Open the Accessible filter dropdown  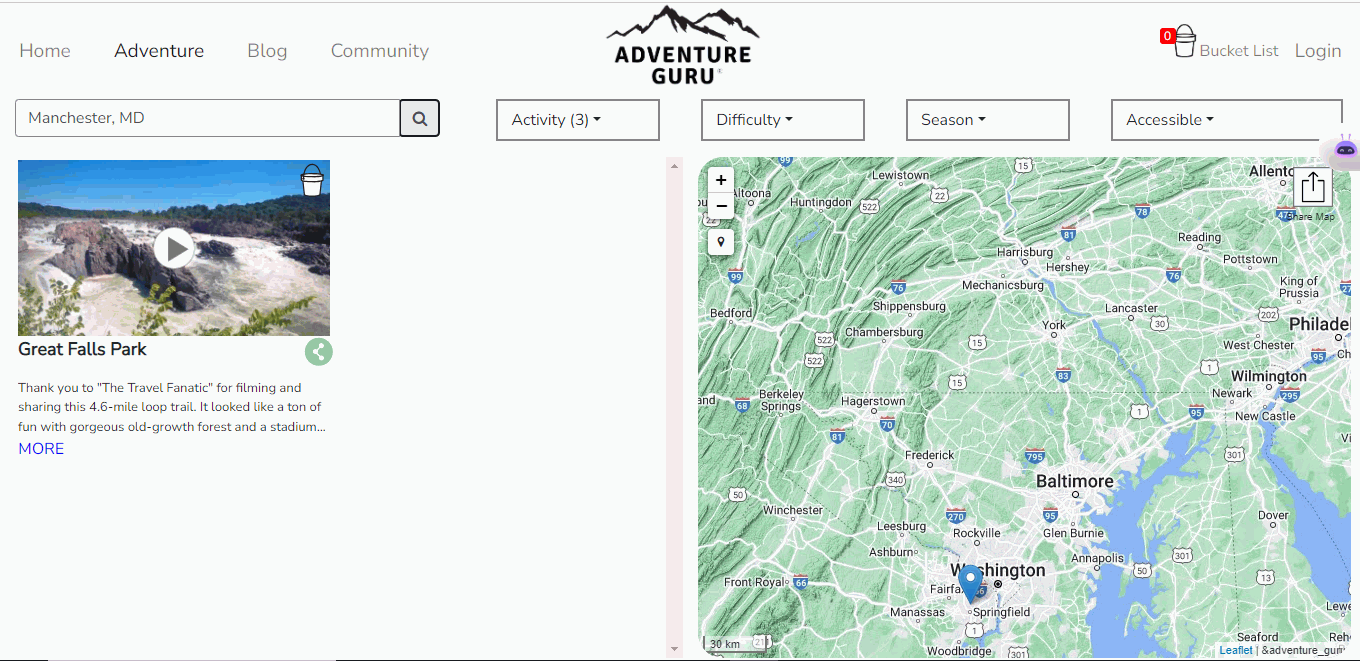1226,120
